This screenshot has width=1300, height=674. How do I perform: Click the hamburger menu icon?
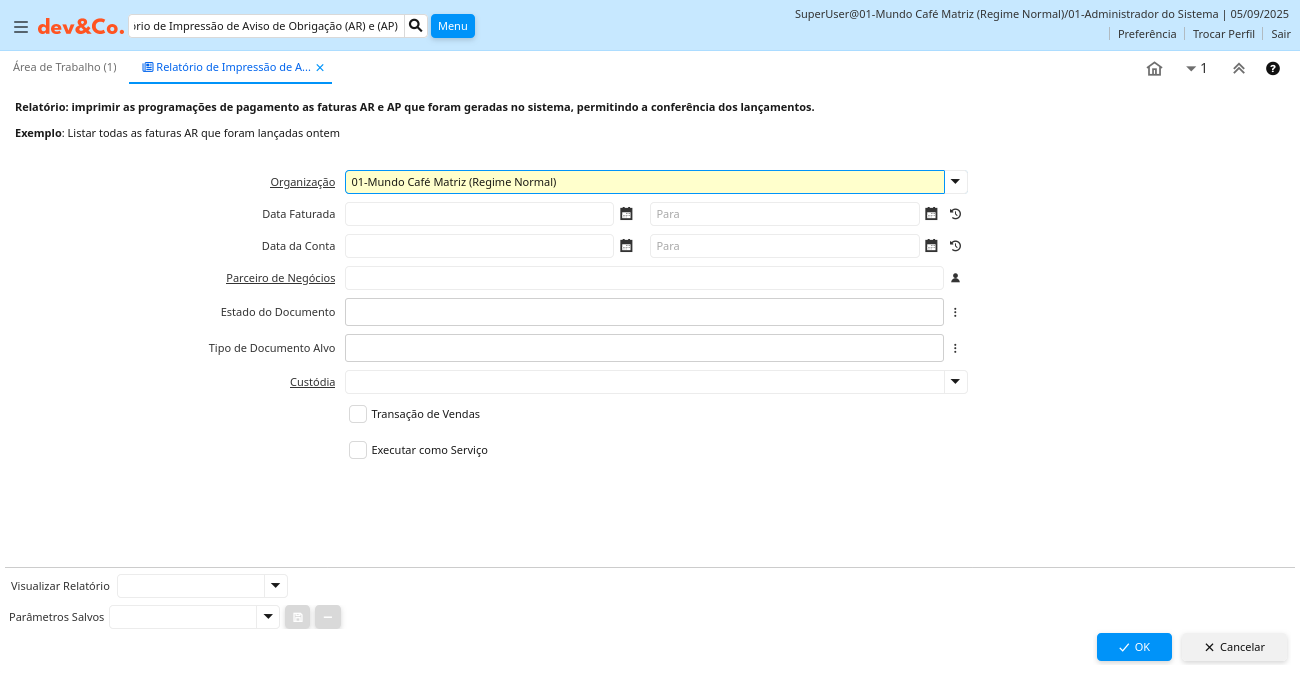[21, 27]
